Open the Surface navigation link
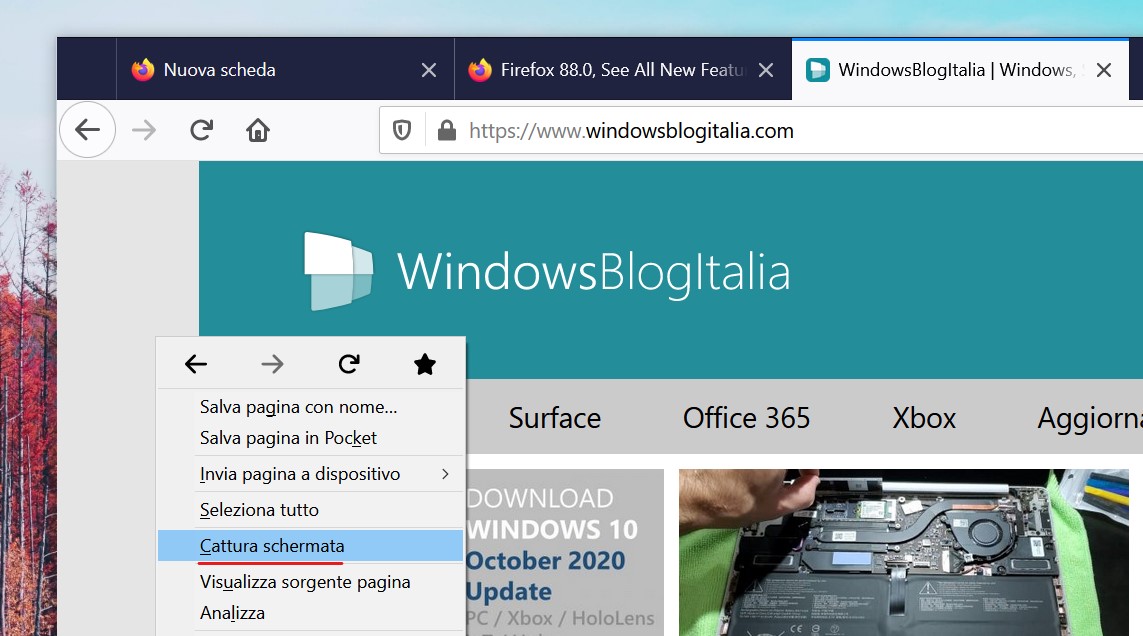The image size is (1143, 636). coord(555,418)
